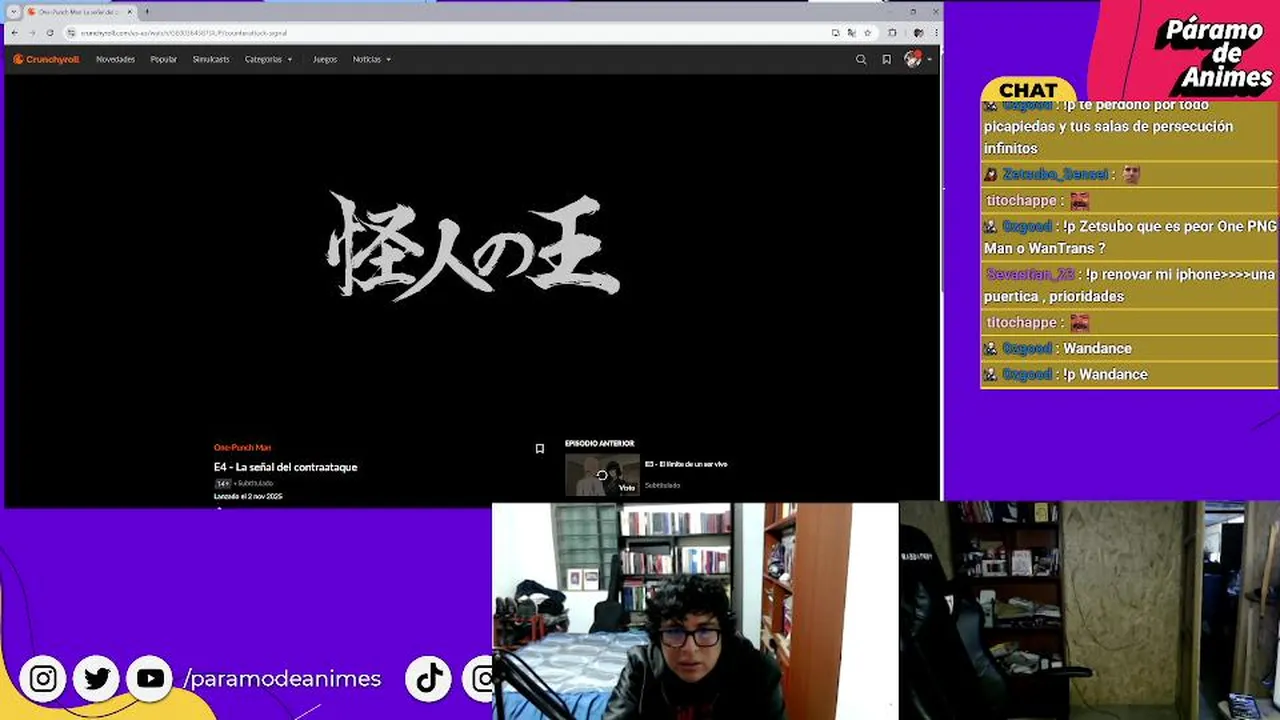Screen dimensions: 1280x720
Task: Open the Popular section
Action: pos(163,59)
